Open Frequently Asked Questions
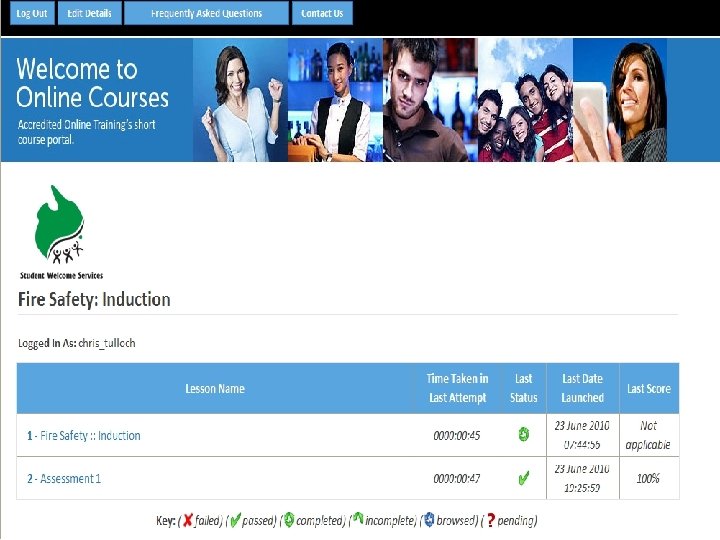720x540 pixels. (x=206, y=13)
